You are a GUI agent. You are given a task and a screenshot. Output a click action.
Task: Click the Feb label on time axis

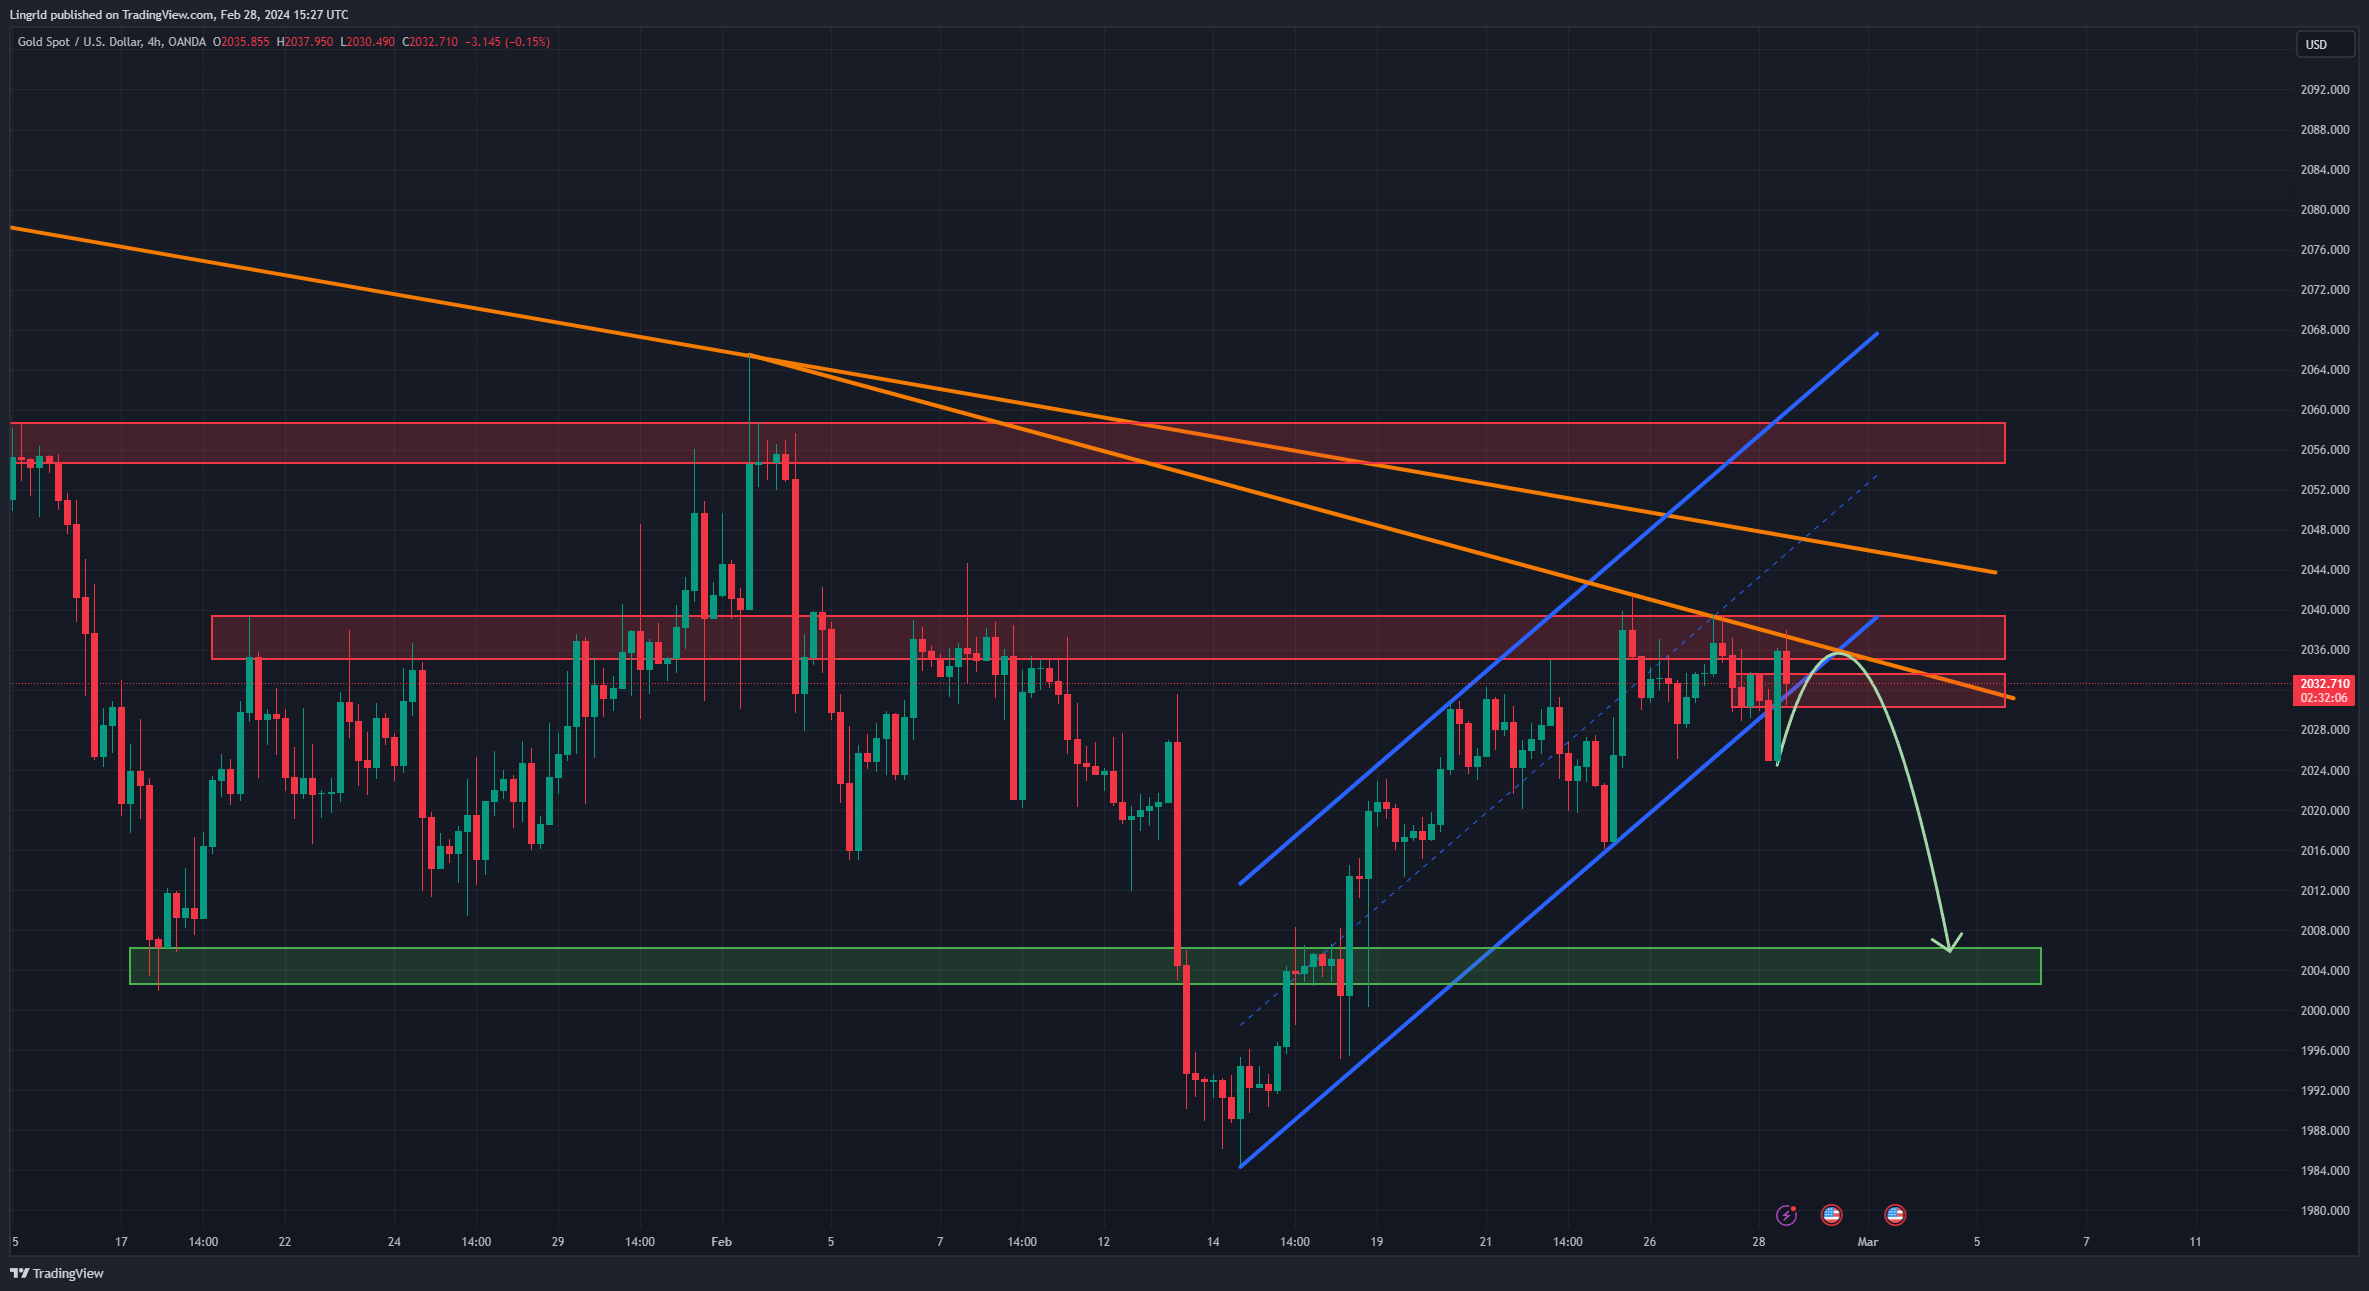click(x=721, y=1242)
